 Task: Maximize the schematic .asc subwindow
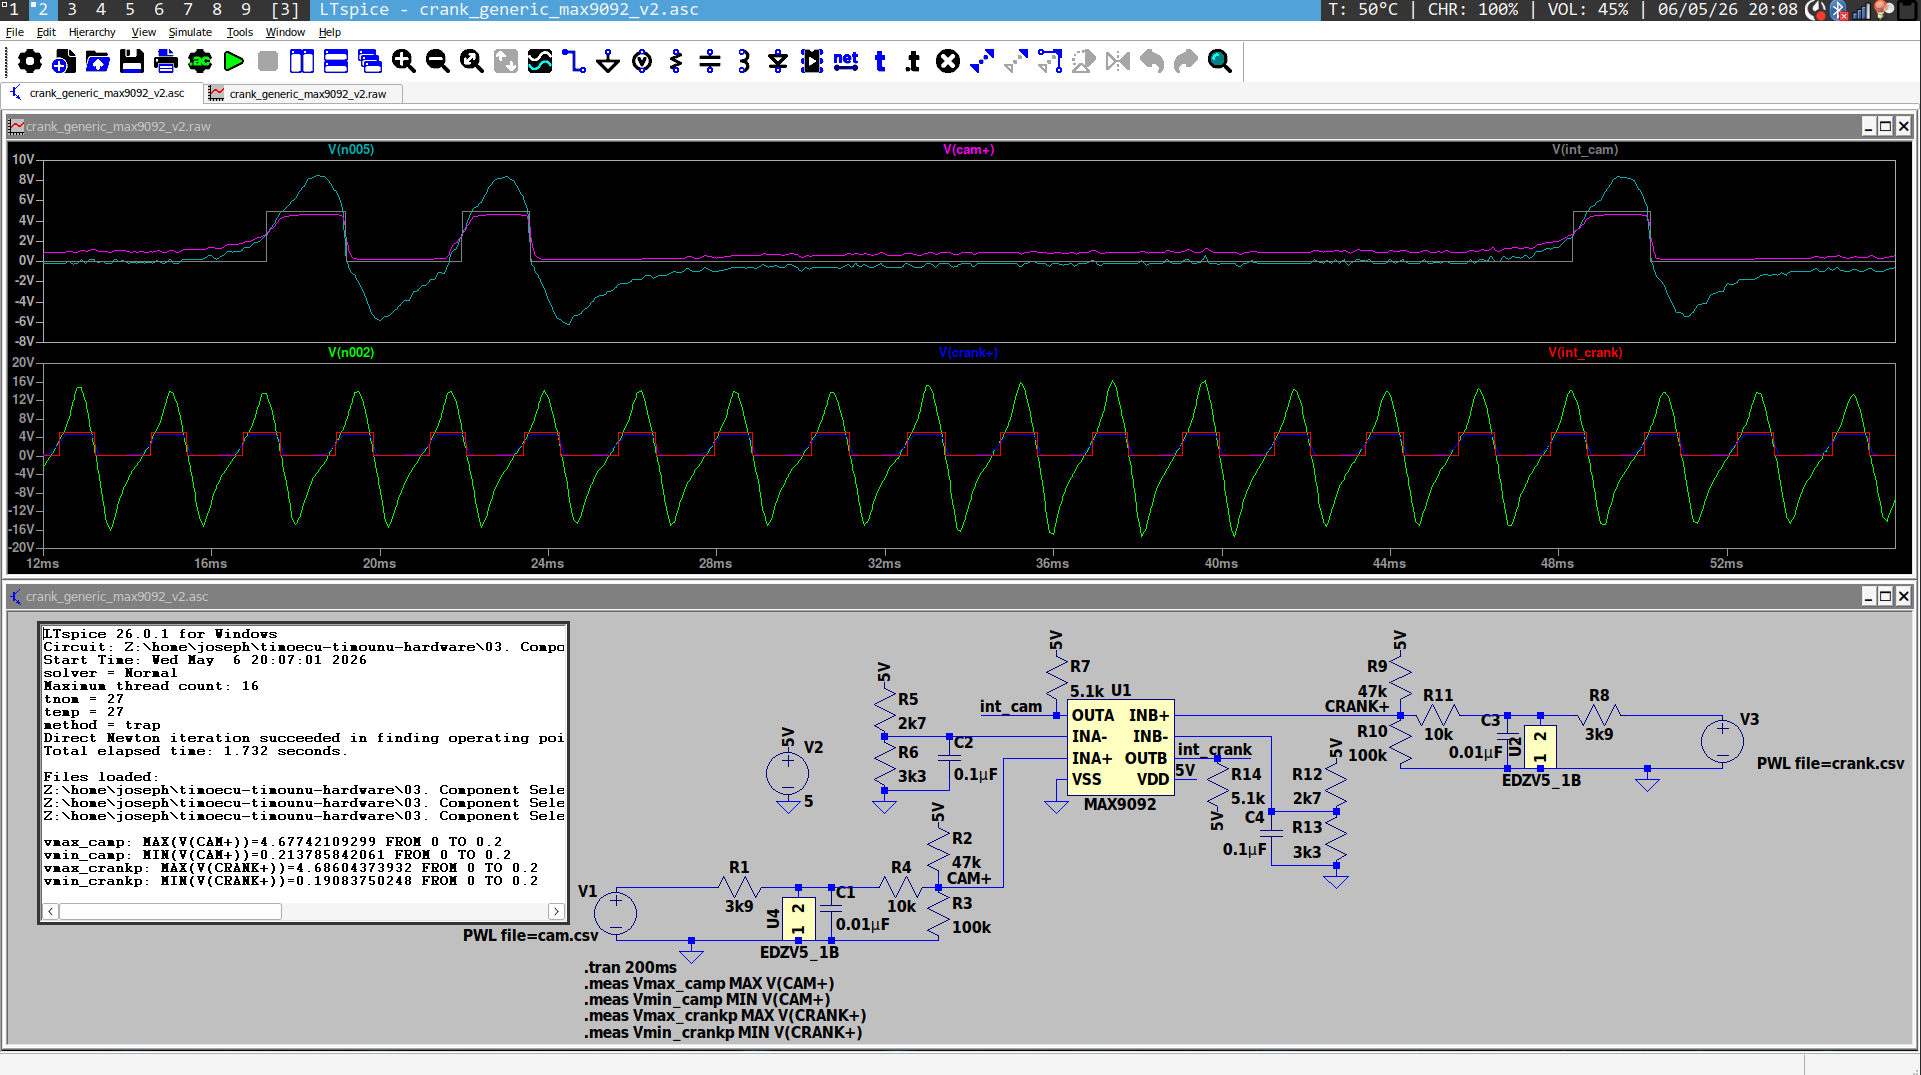1886,597
